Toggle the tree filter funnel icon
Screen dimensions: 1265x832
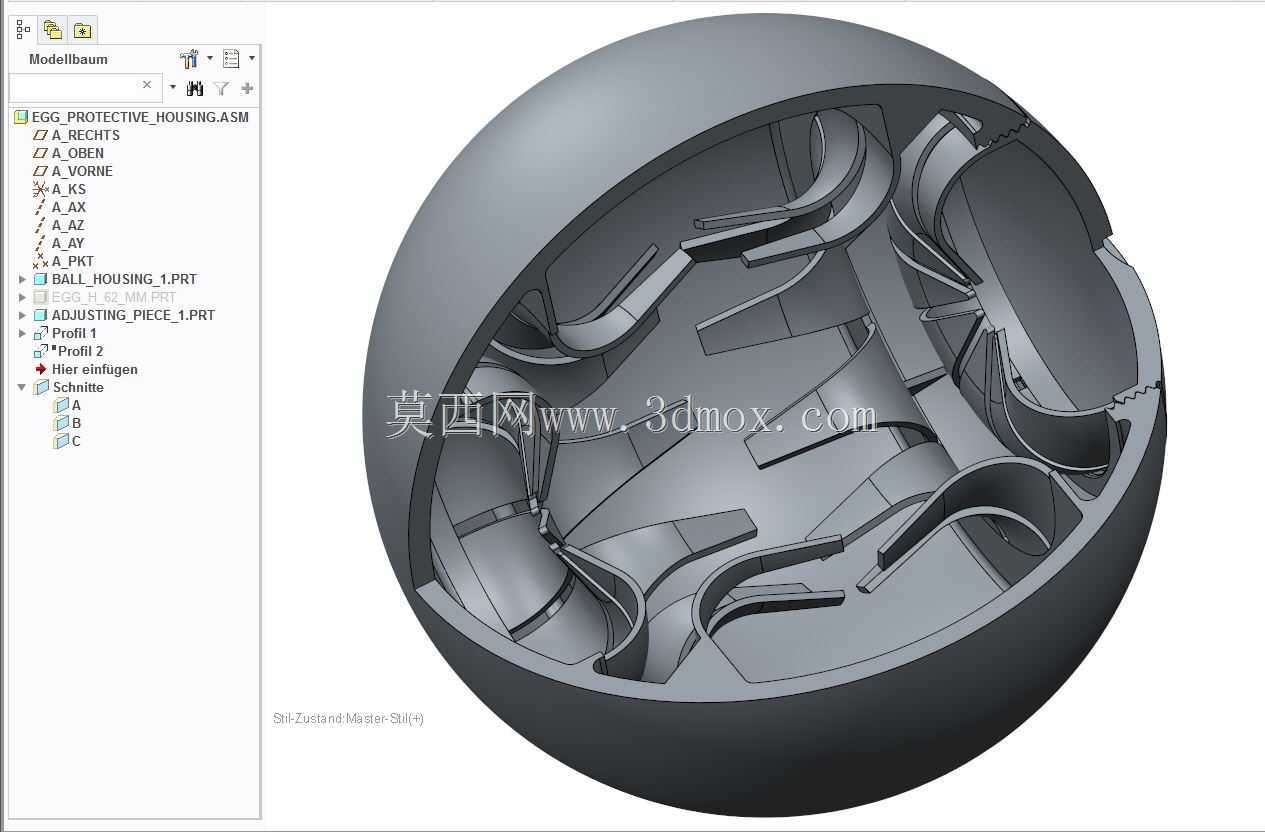[x=221, y=88]
